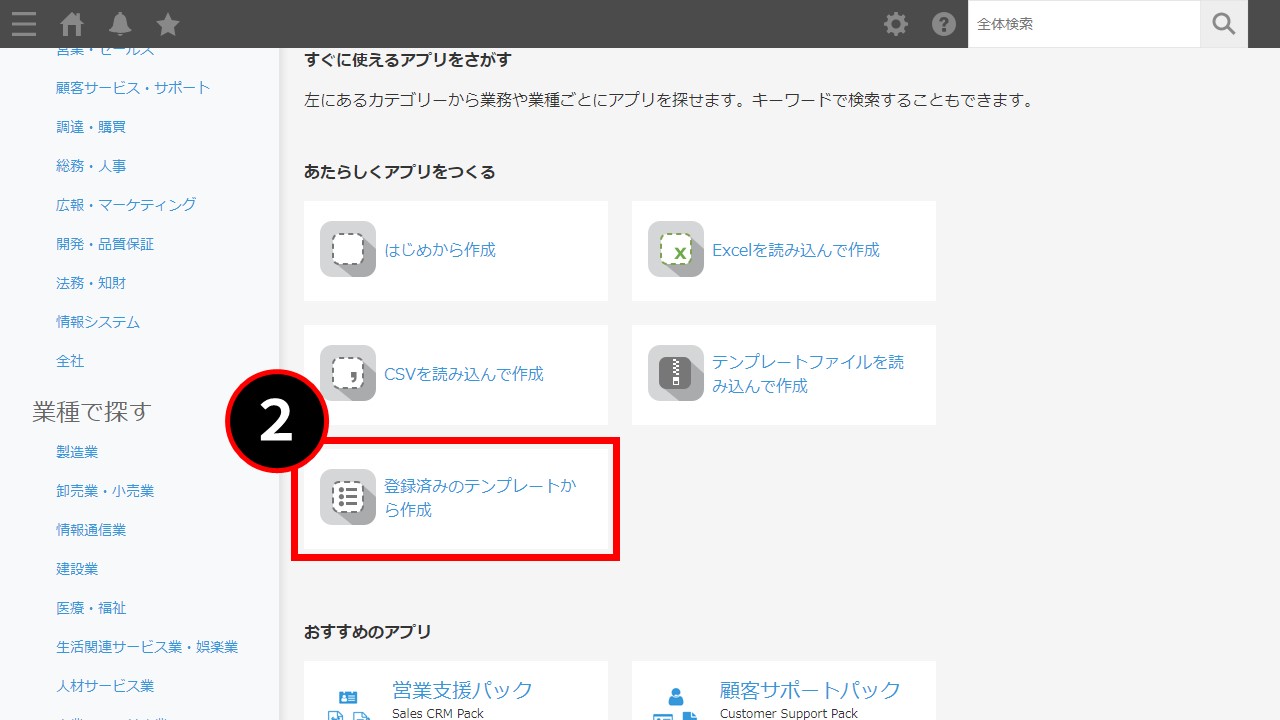Click the search magnifier button

tap(1224, 24)
